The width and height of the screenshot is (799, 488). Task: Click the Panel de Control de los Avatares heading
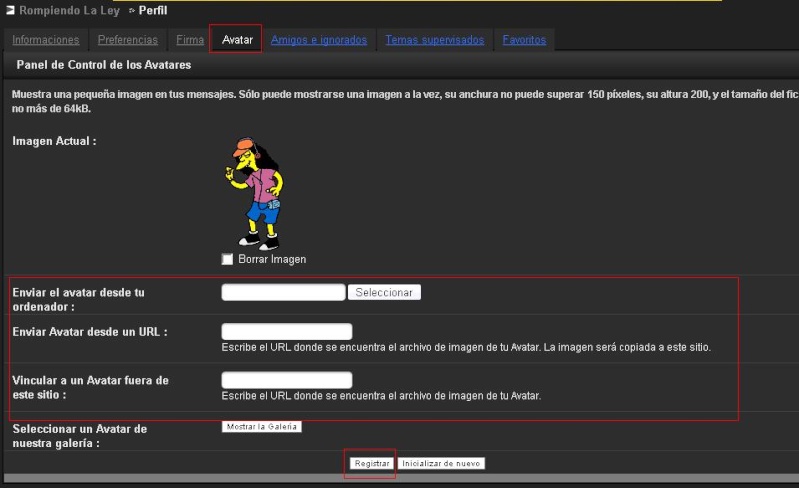point(104,65)
